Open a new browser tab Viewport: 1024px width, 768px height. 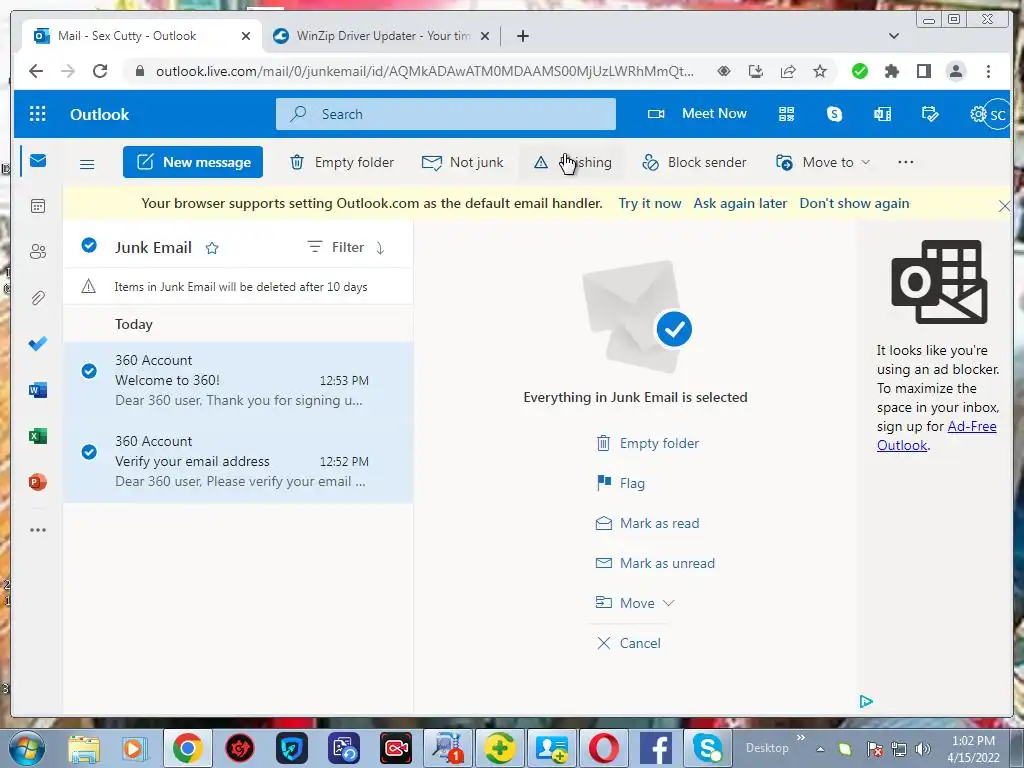coord(522,36)
